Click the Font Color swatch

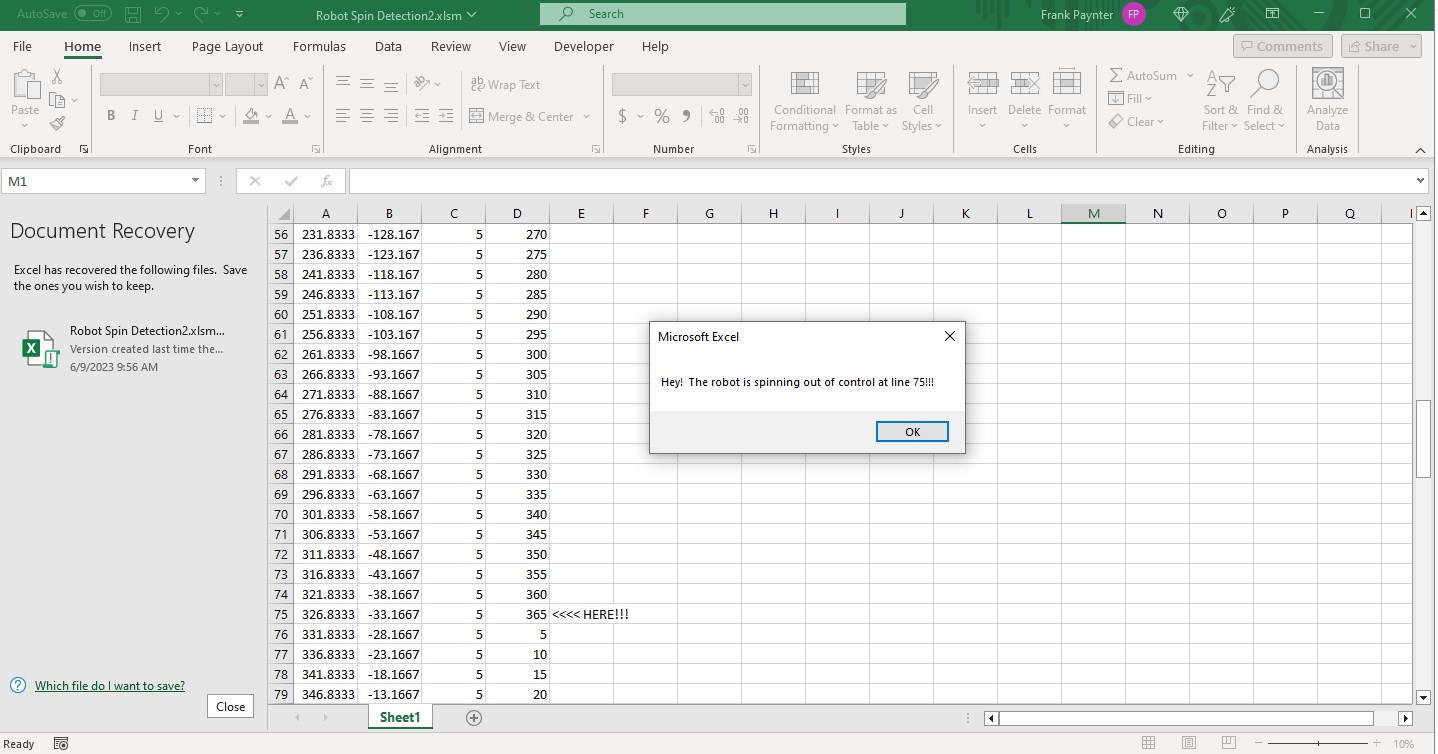pyautogui.click(x=289, y=116)
